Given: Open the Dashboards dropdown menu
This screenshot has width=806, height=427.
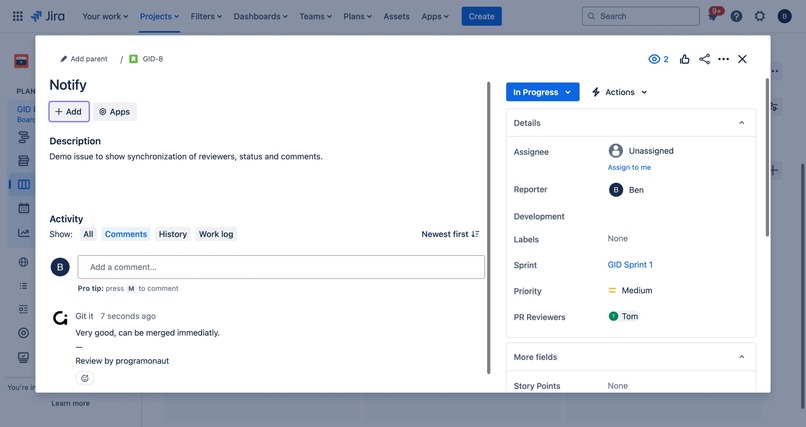Looking at the screenshot, I should [261, 16].
